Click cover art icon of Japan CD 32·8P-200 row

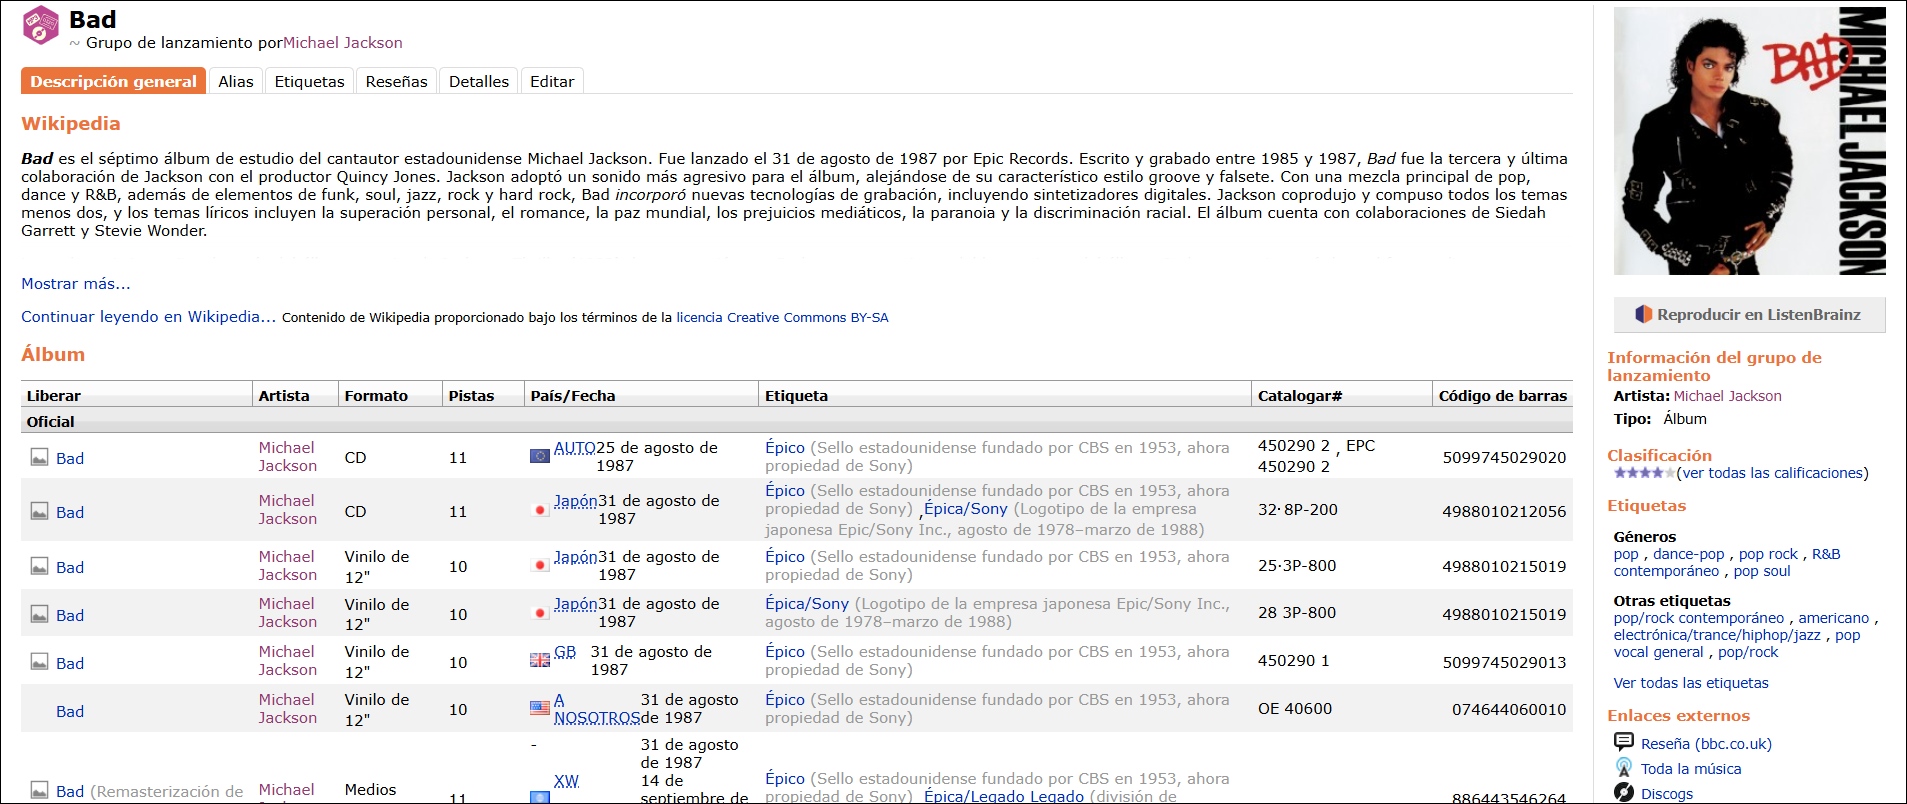point(39,512)
